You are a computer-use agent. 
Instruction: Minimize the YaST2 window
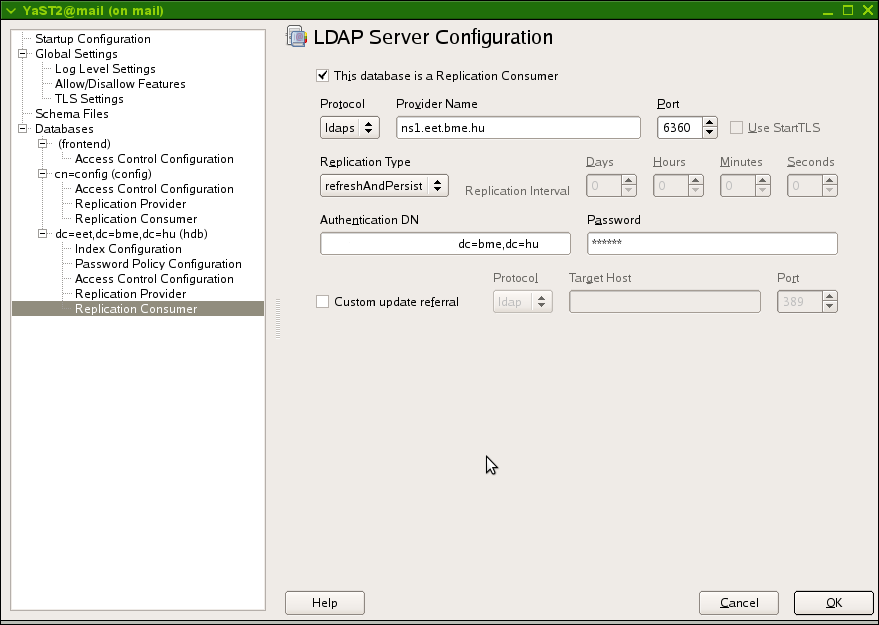click(828, 11)
